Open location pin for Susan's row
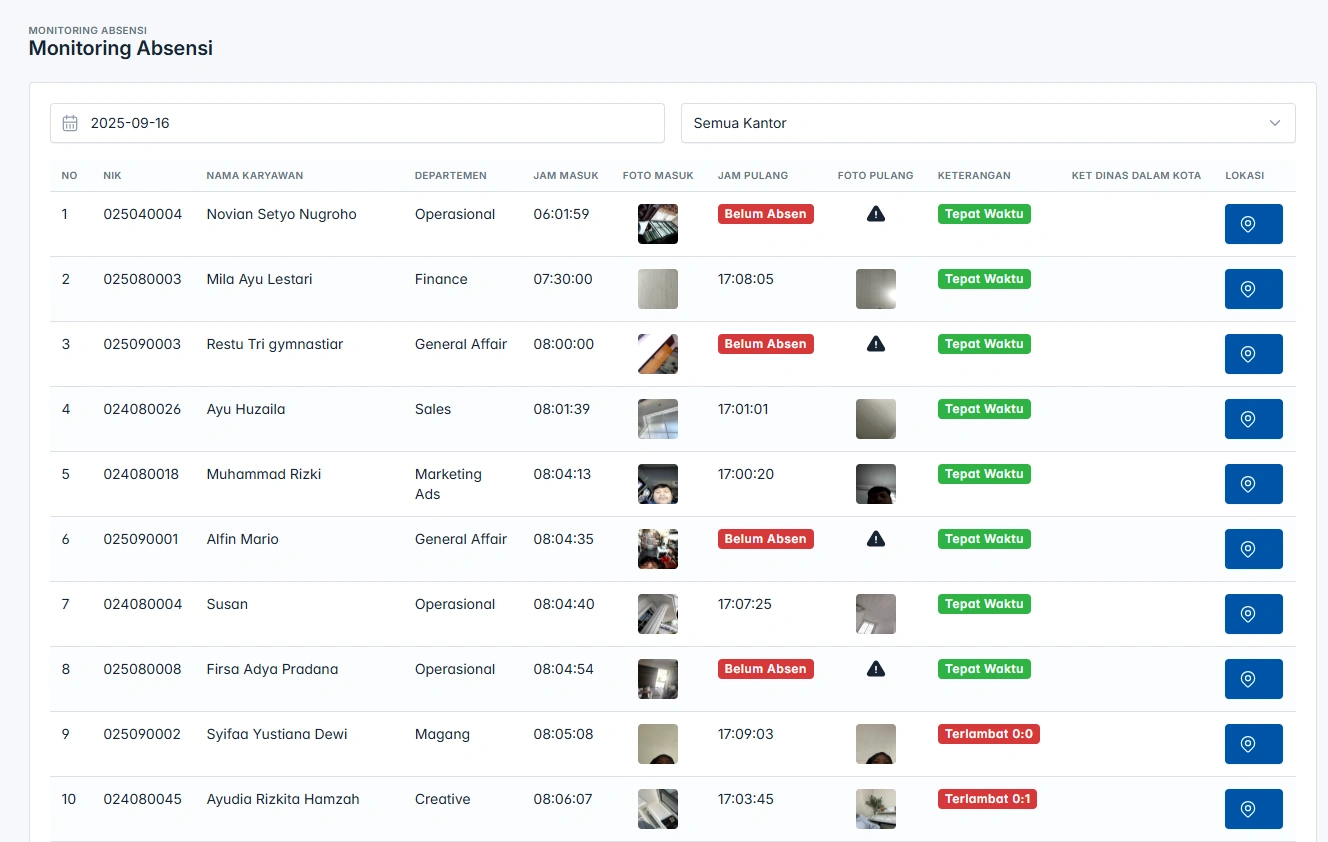Image resolution: width=1328 pixels, height=842 pixels. [x=1253, y=614]
